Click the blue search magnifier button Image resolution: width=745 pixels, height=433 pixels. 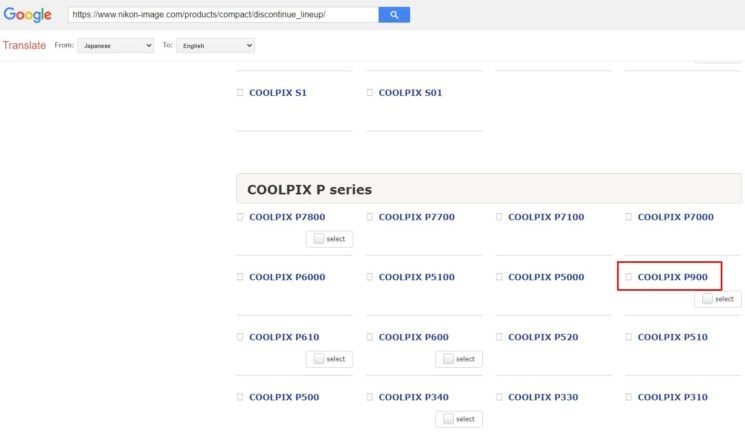click(x=394, y=15)
